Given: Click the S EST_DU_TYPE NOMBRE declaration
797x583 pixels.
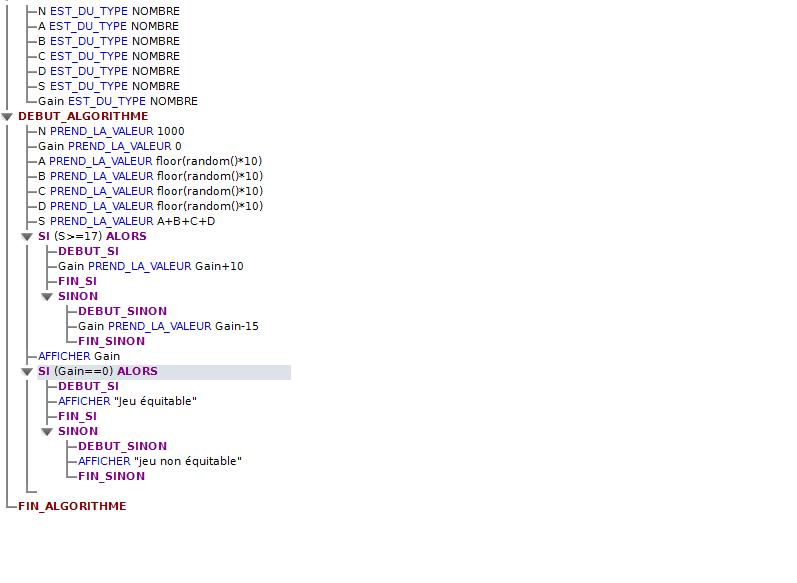Looking at the screenshot, I should click(x=108, y=86).
